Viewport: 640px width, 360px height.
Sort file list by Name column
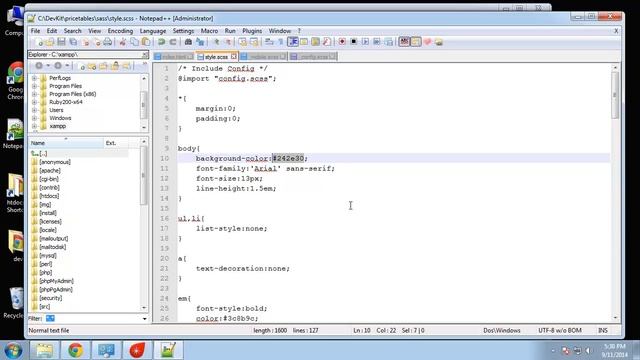(66, 143)
